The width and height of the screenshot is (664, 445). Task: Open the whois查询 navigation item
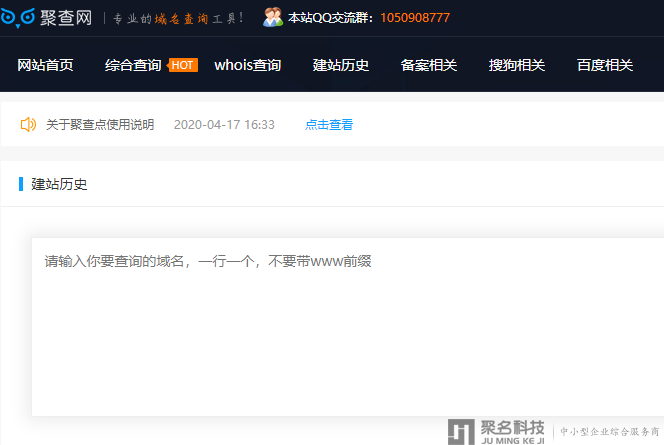click(247, 65)
